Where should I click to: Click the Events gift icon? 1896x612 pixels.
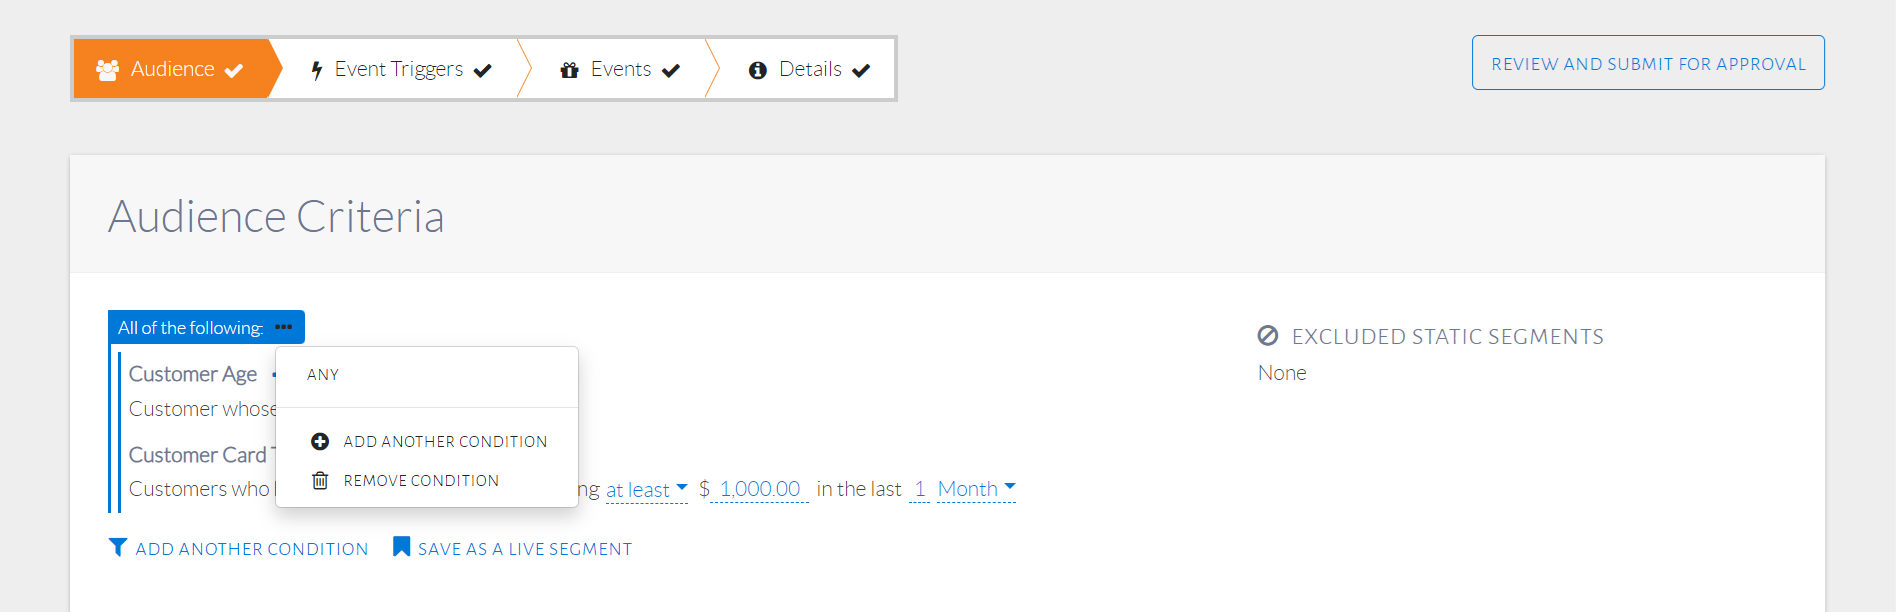(570, 70)
